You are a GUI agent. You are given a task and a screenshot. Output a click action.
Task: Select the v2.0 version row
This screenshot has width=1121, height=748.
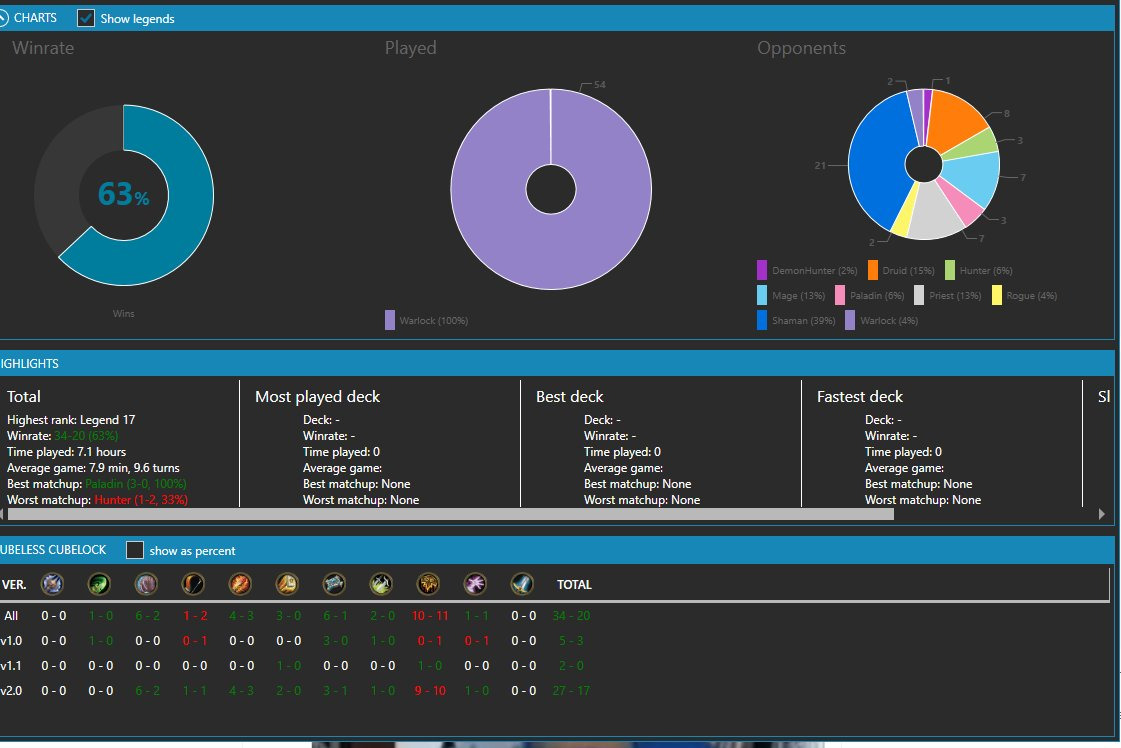[x=12, y=690]
